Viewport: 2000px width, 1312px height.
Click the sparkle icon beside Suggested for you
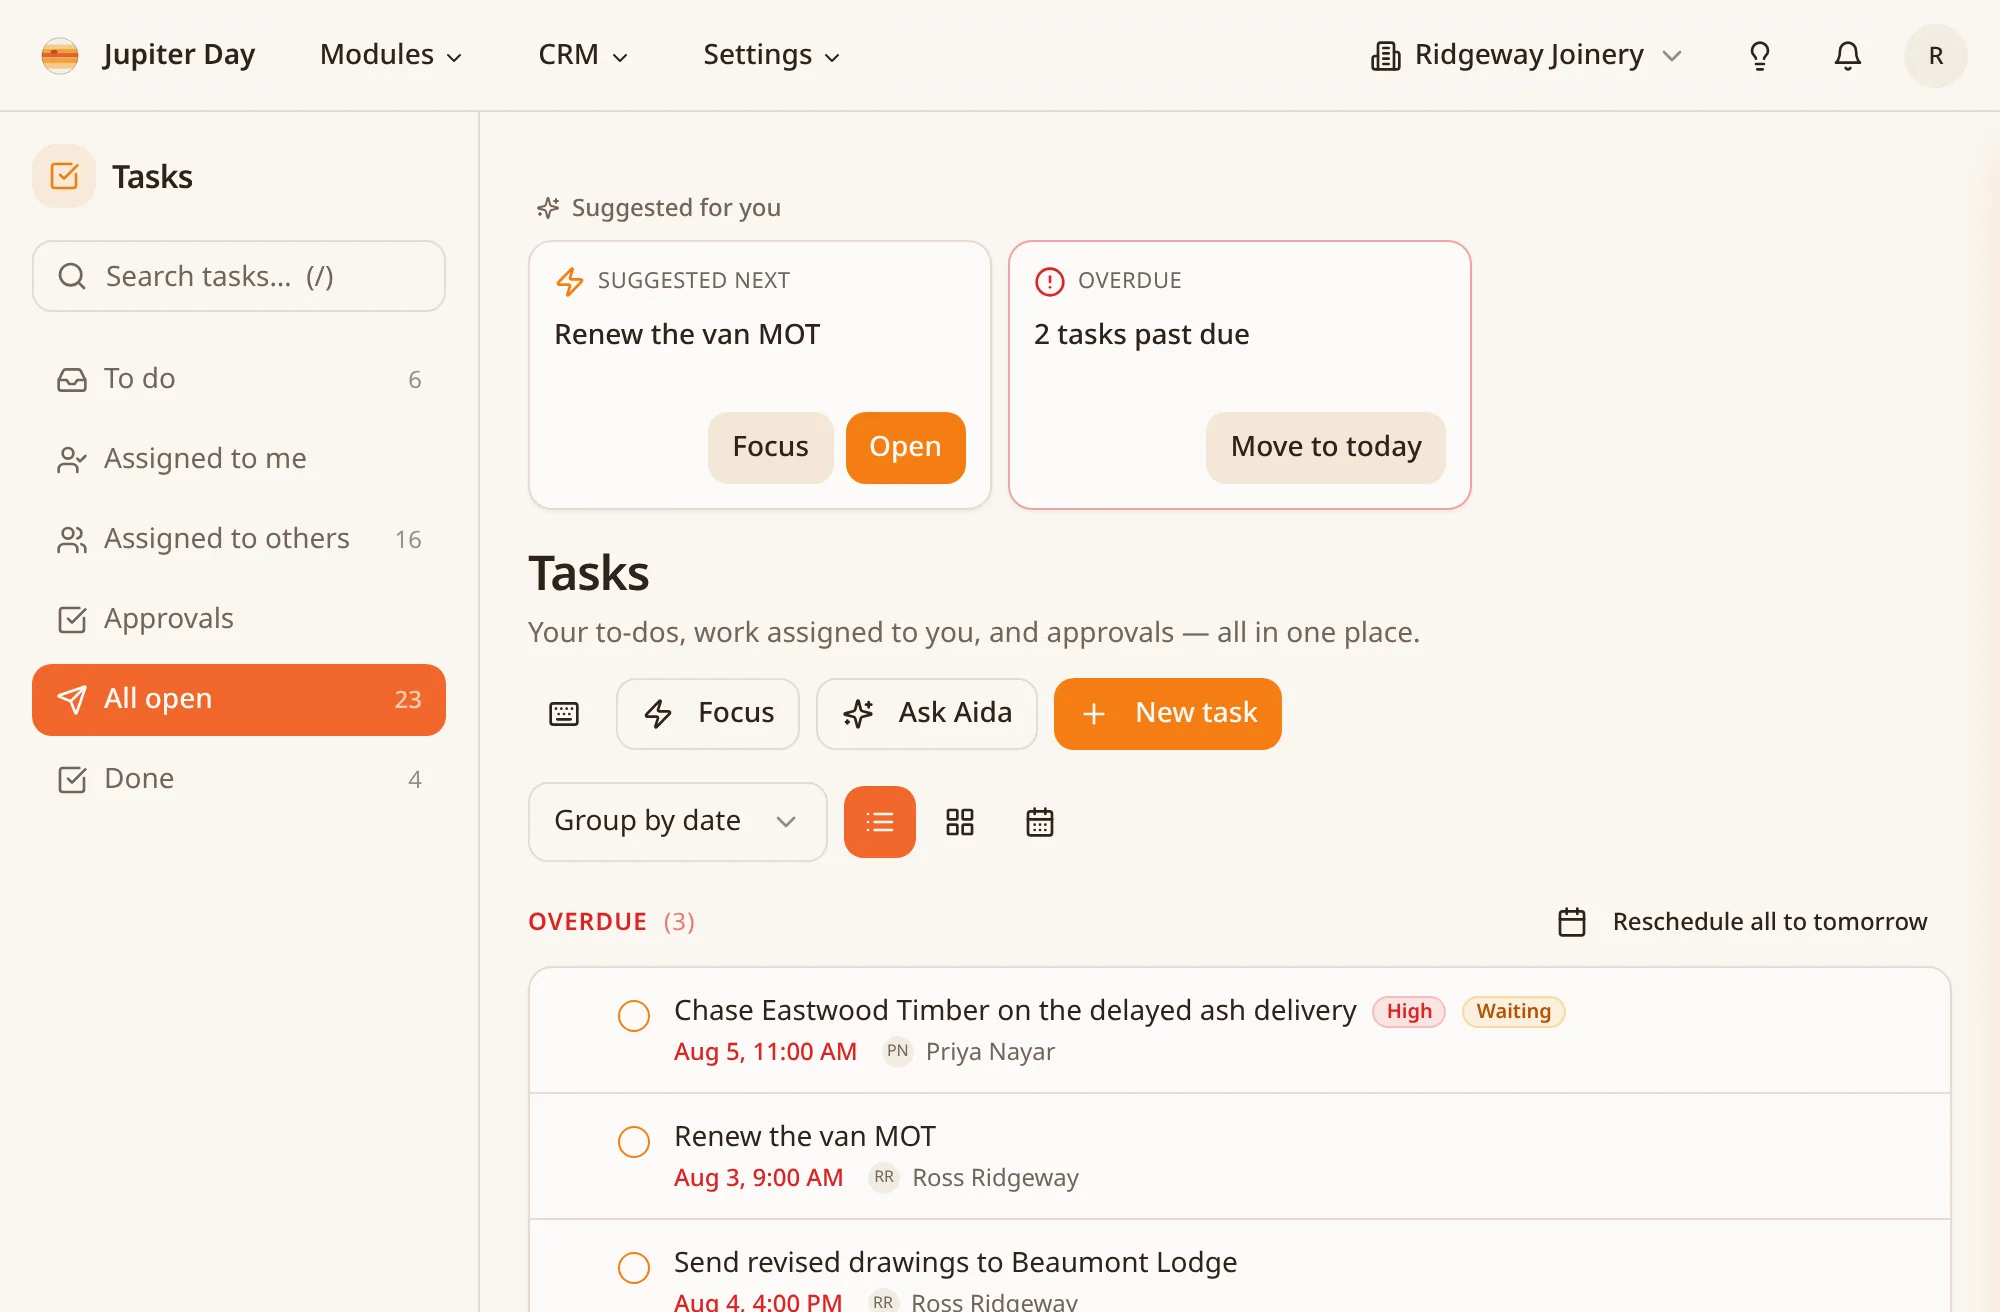coord(548,208)
